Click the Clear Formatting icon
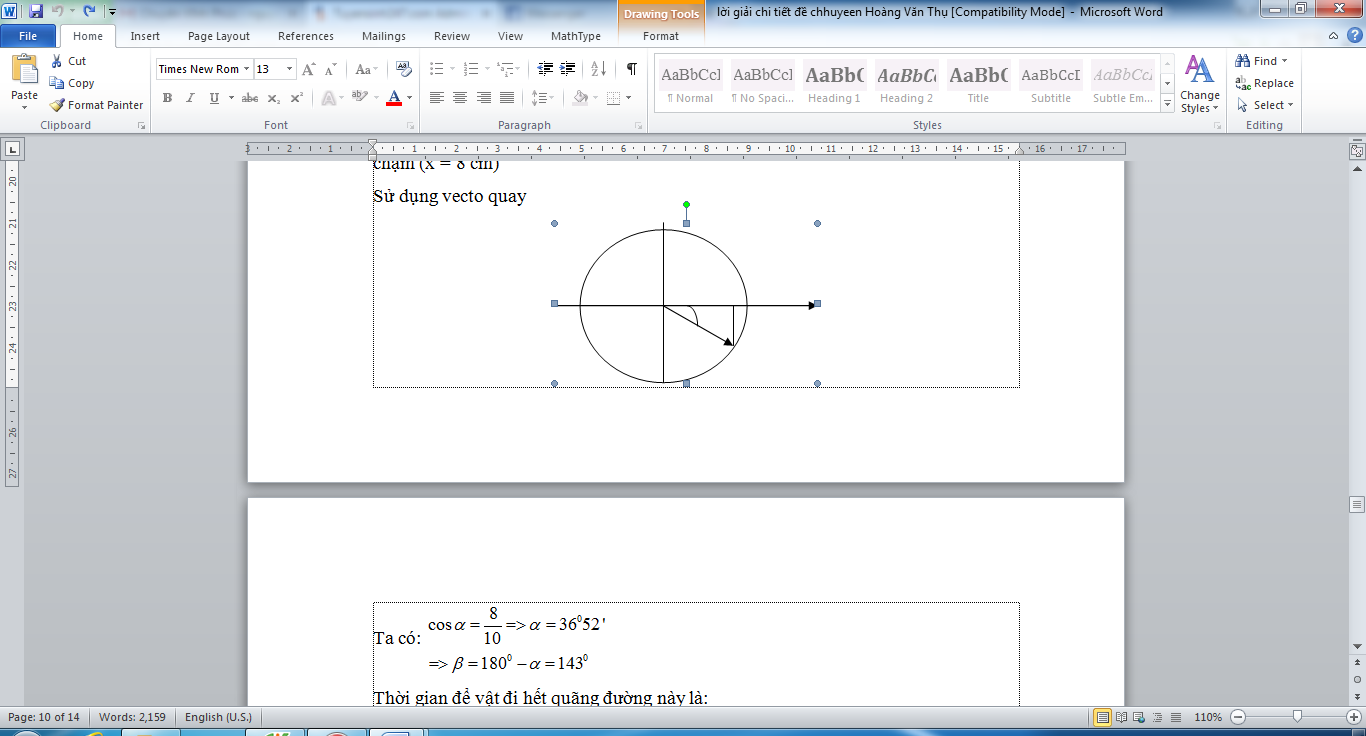This screenshot has width=1366, height=736. coord(404,69)
